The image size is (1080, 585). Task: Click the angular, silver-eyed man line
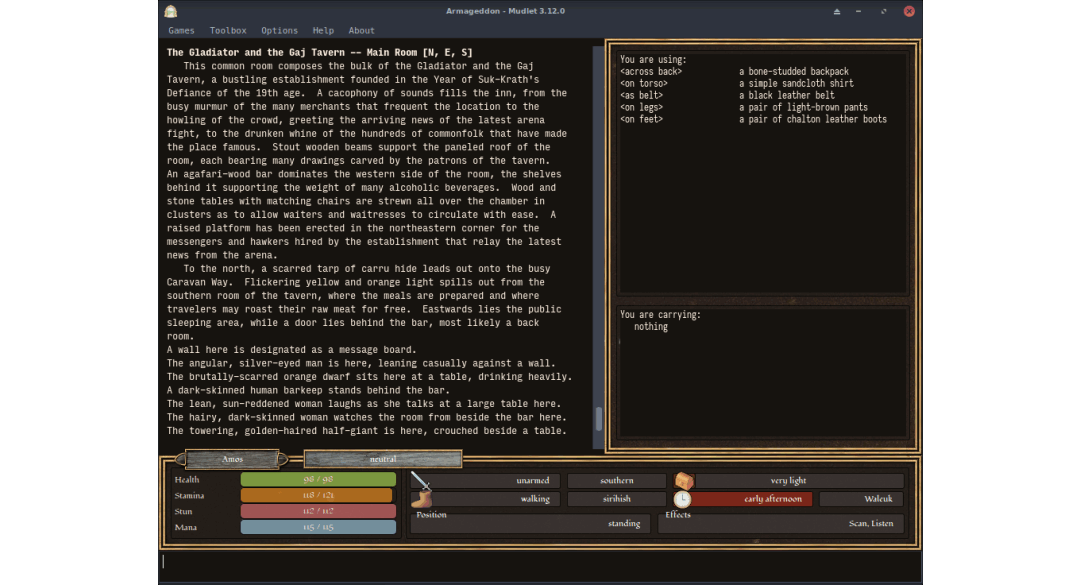[361, 363]
